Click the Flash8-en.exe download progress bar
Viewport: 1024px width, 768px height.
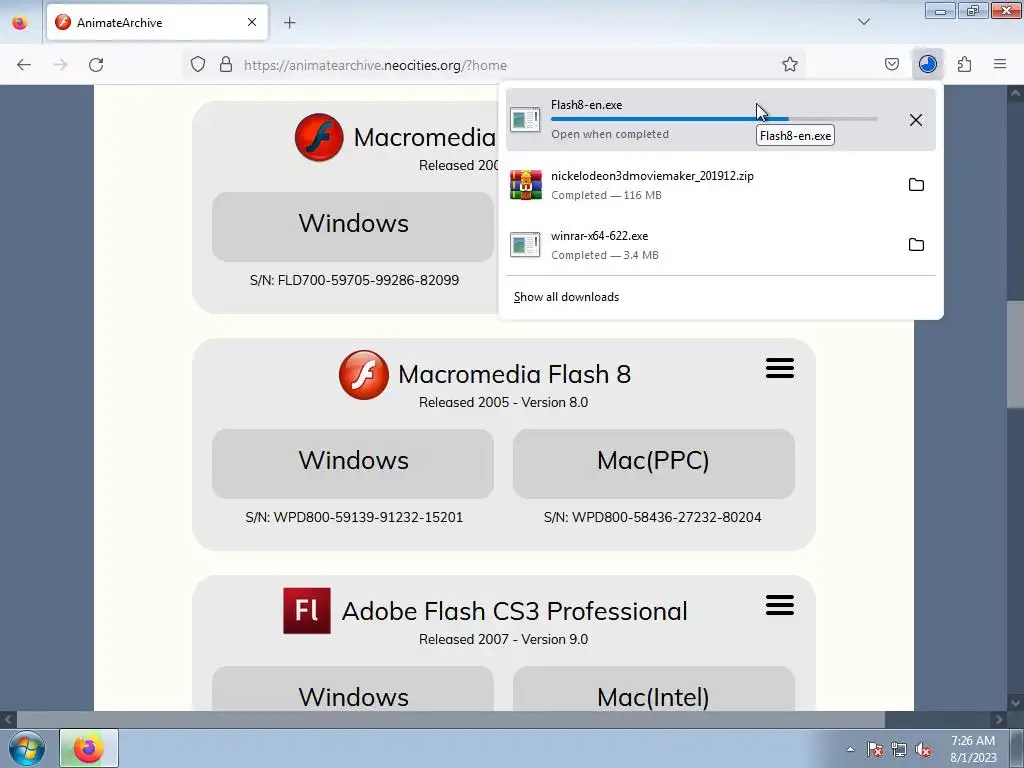coord(714,119)
